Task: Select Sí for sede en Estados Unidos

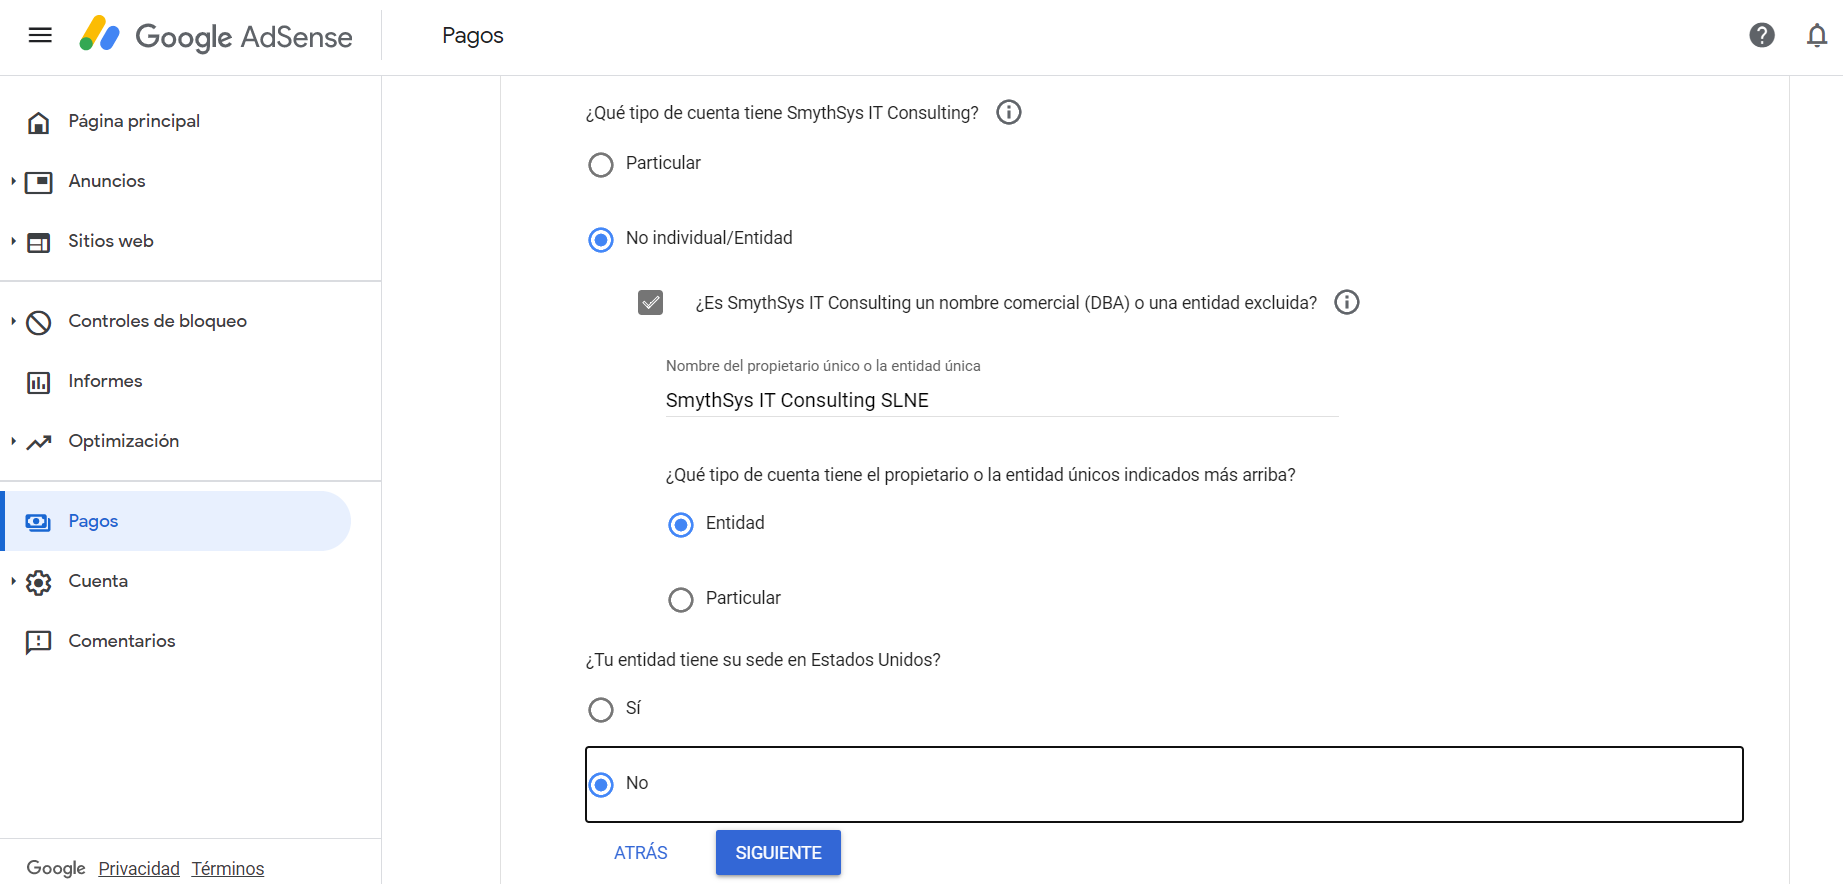Action: click(x=601, y=710)
